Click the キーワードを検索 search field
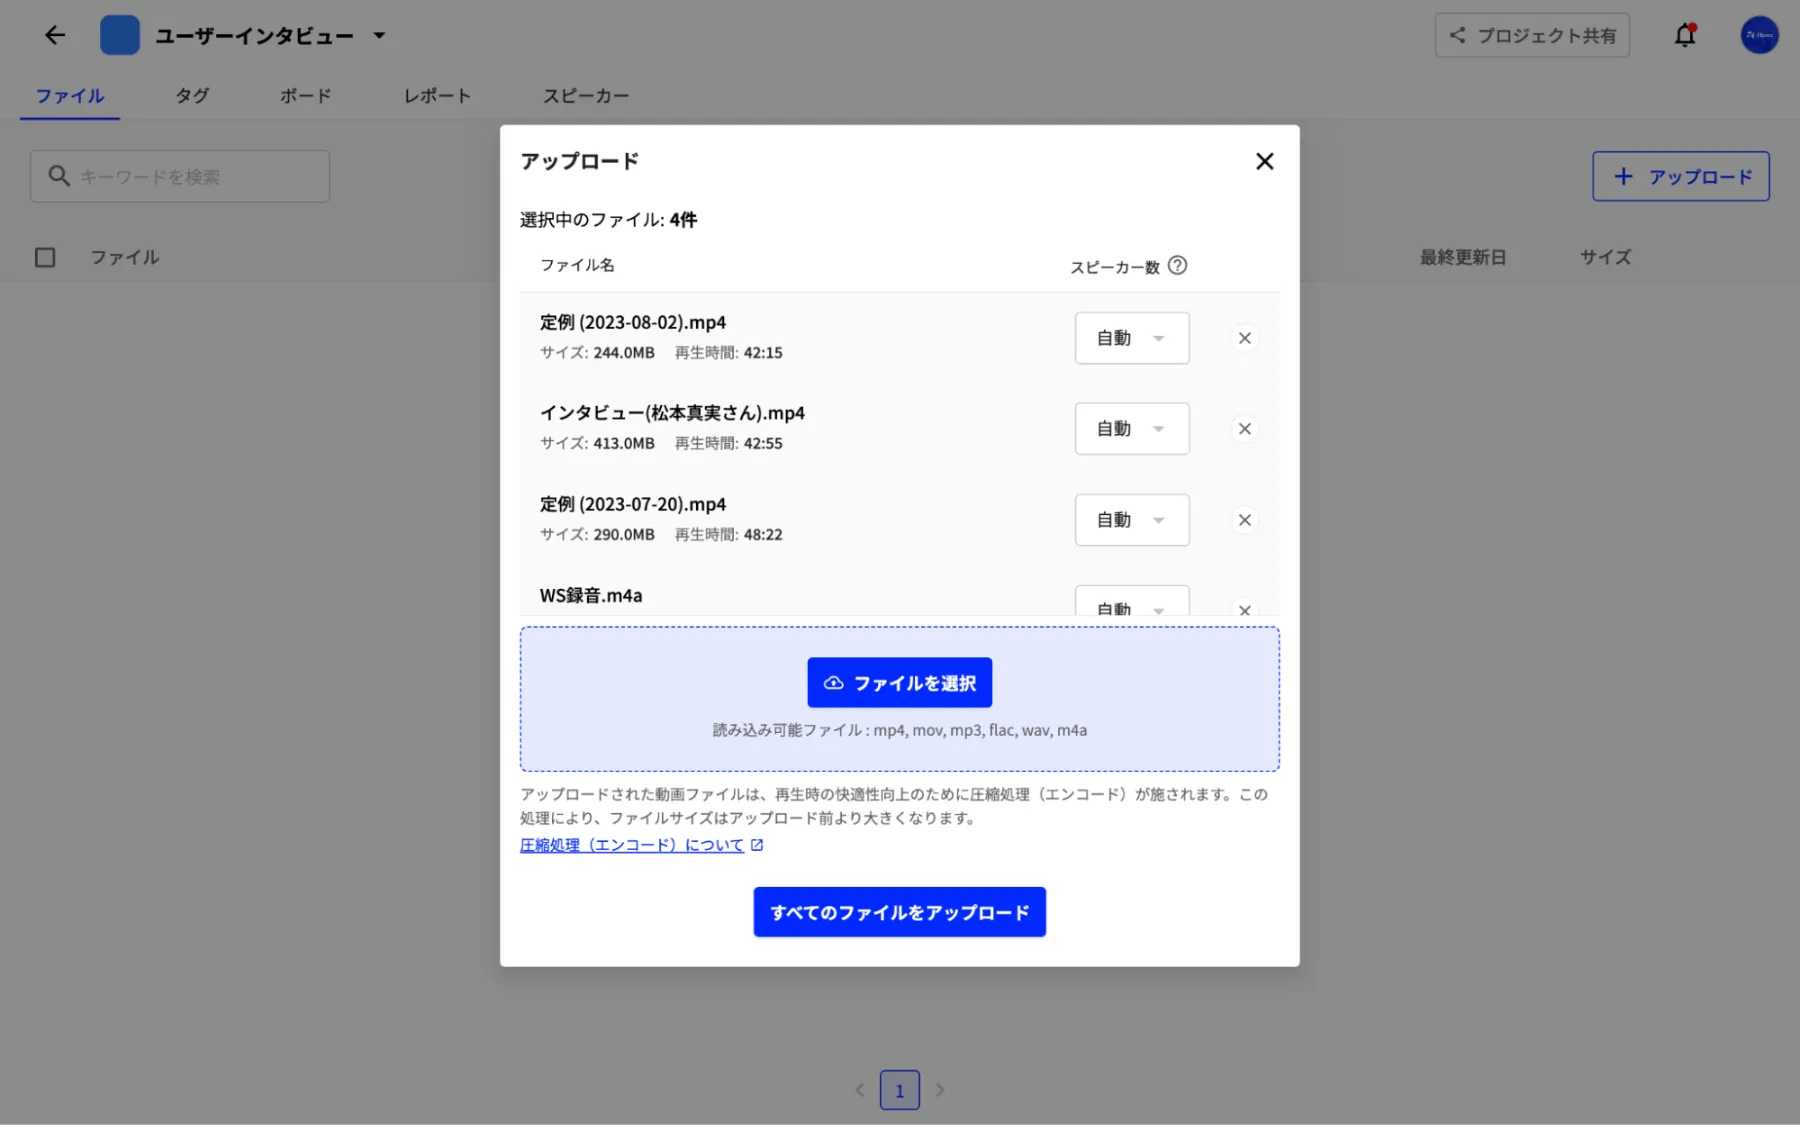 (180, 177)
